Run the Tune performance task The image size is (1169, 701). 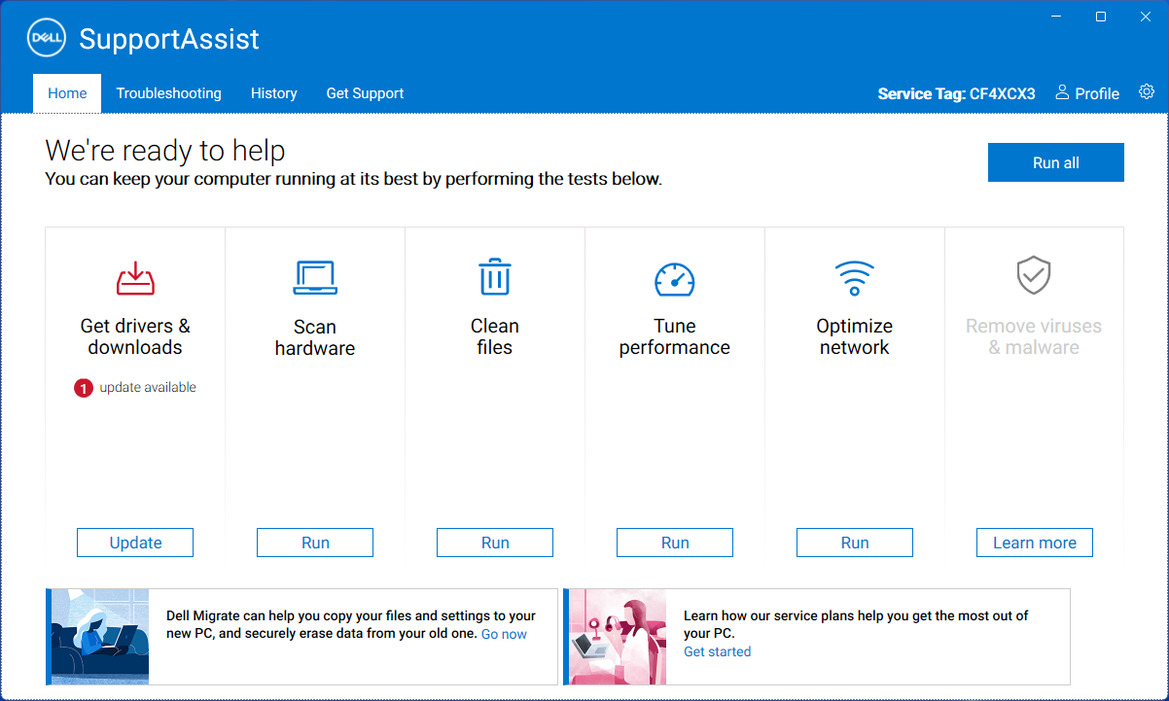pyautogui.click(x=675, y=543)
